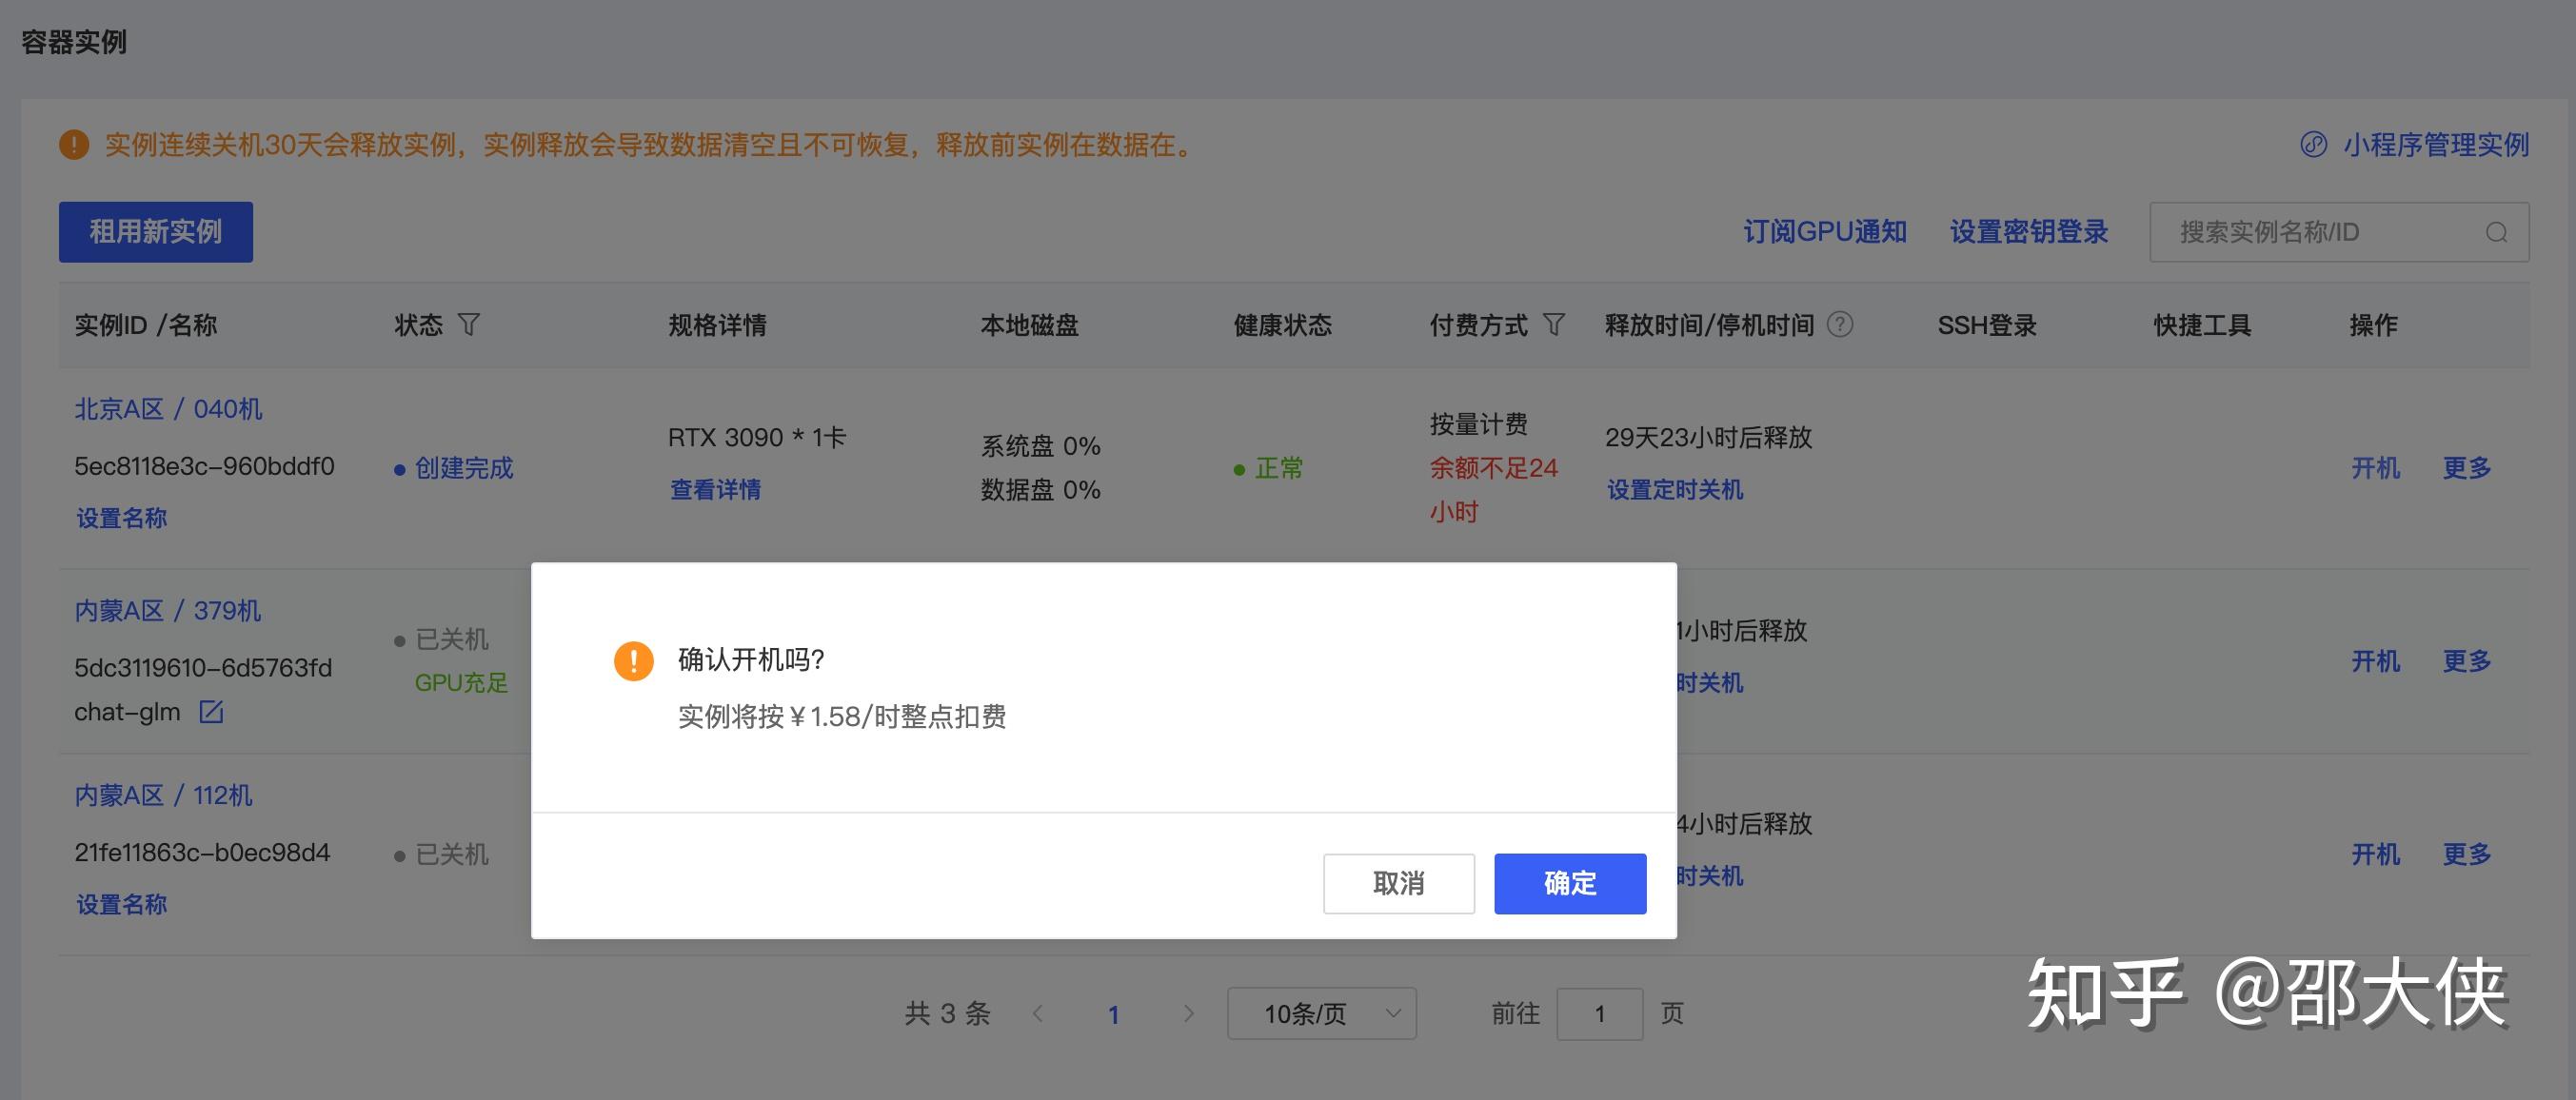2576x1100 pixels.
Task: Click the 已关机 status in the 379机 row
Action: pyautogui.click(x=452, y=639)
